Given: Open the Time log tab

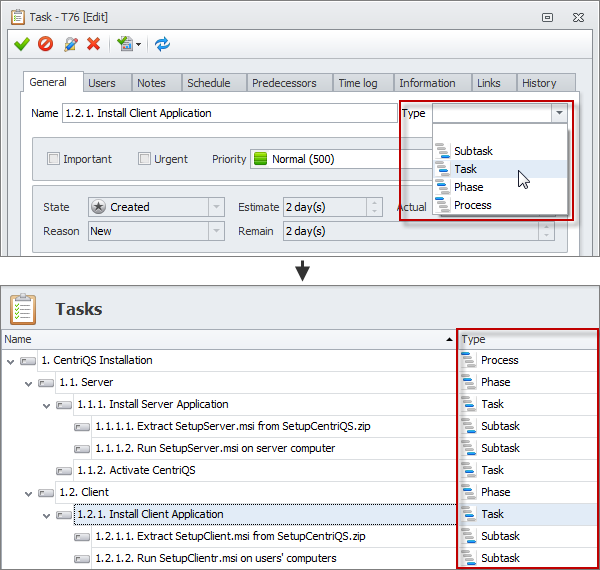Looking at the screenshot, I should click(x=360, y=83).
